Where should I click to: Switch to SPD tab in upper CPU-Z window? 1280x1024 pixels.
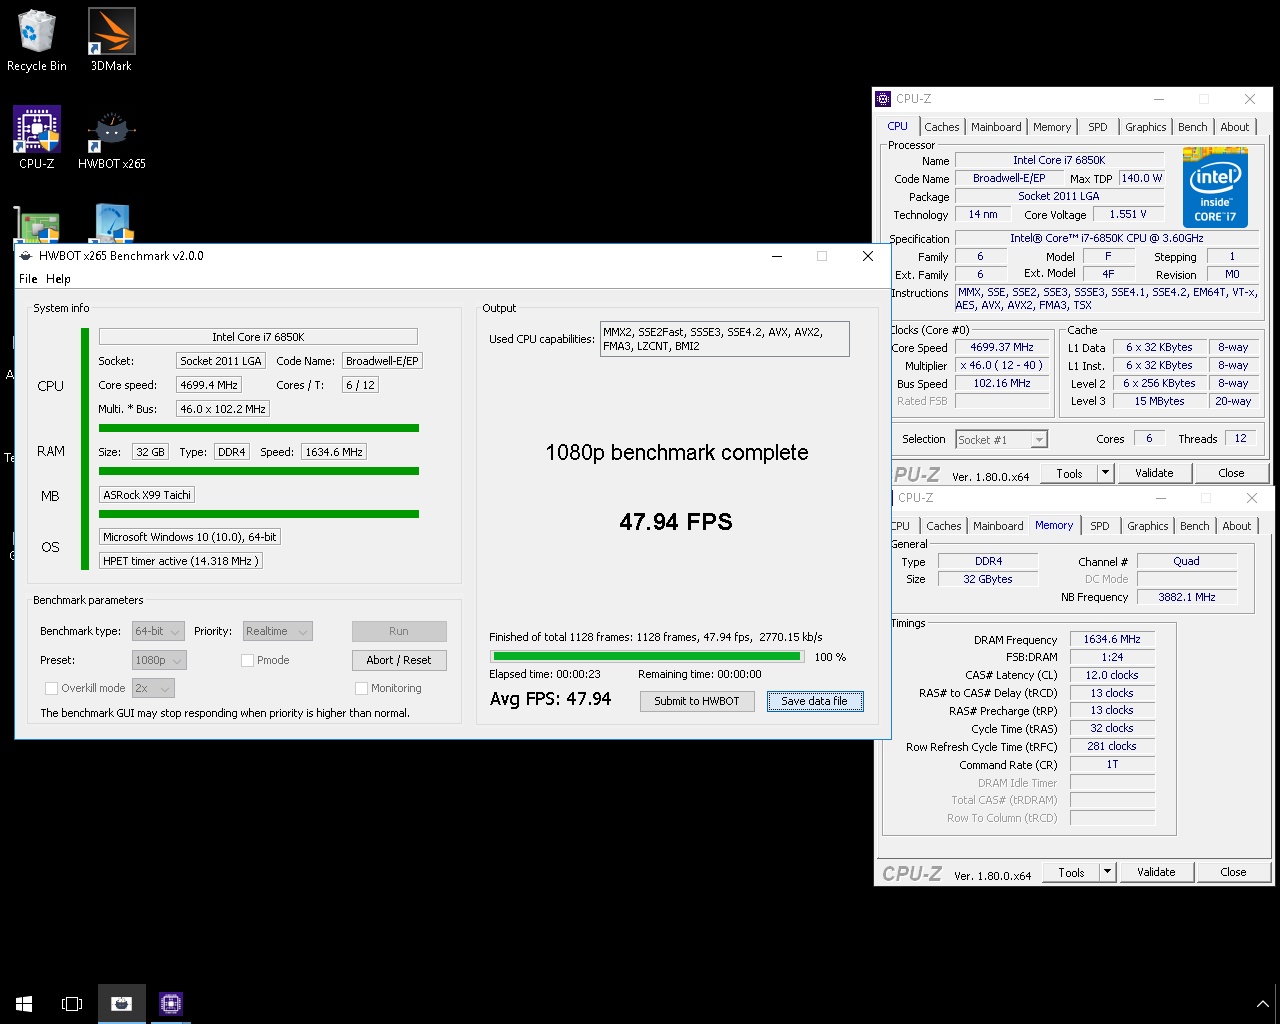click(1098, 127)
